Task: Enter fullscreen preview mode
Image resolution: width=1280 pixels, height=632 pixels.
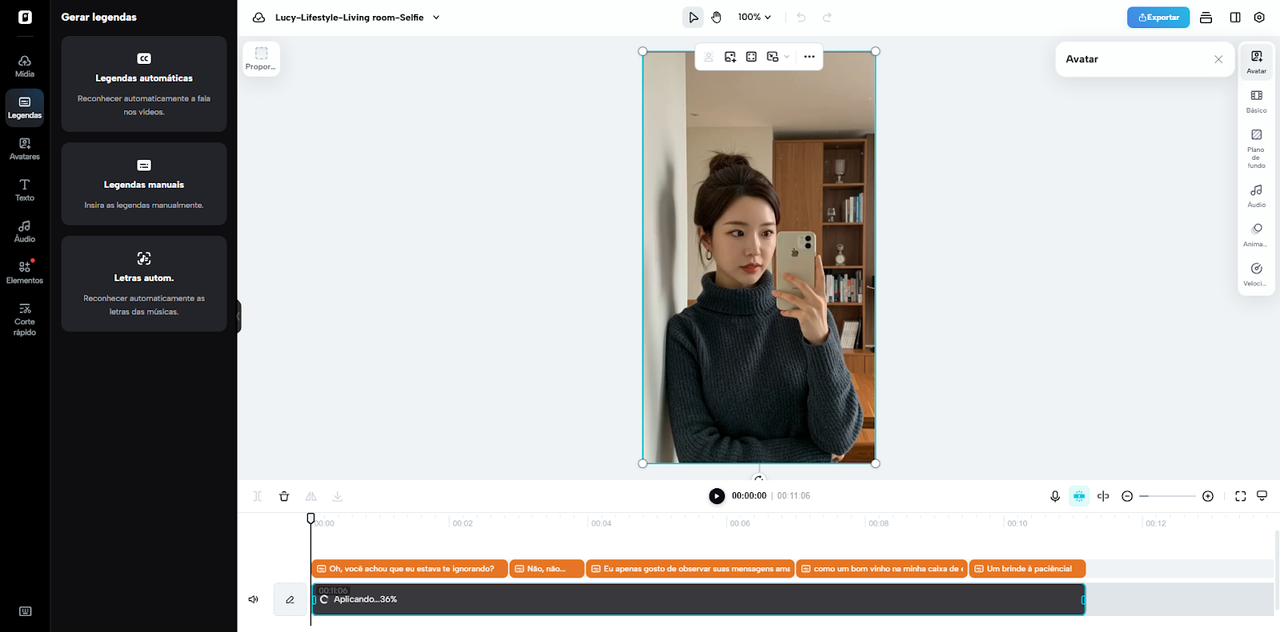Action: coord(1240,496)
